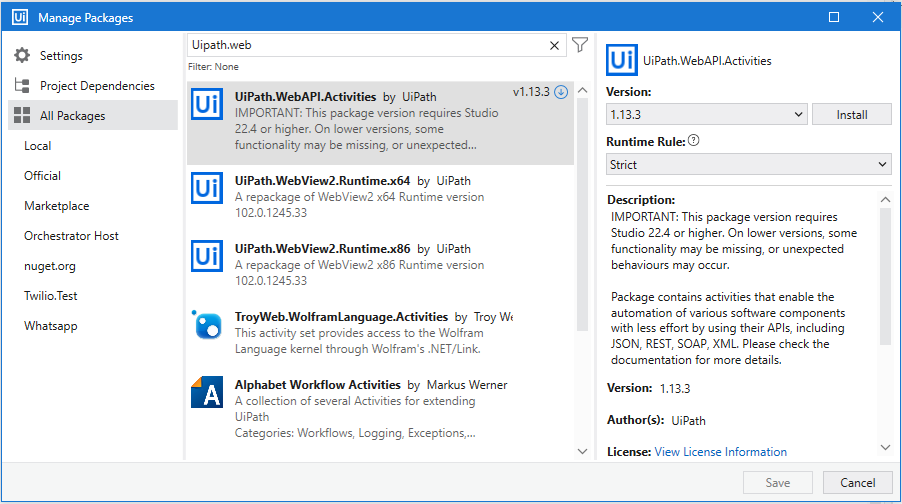
Task: Select Alphabet Workflow Activities package title
Action: click(318, 384)
